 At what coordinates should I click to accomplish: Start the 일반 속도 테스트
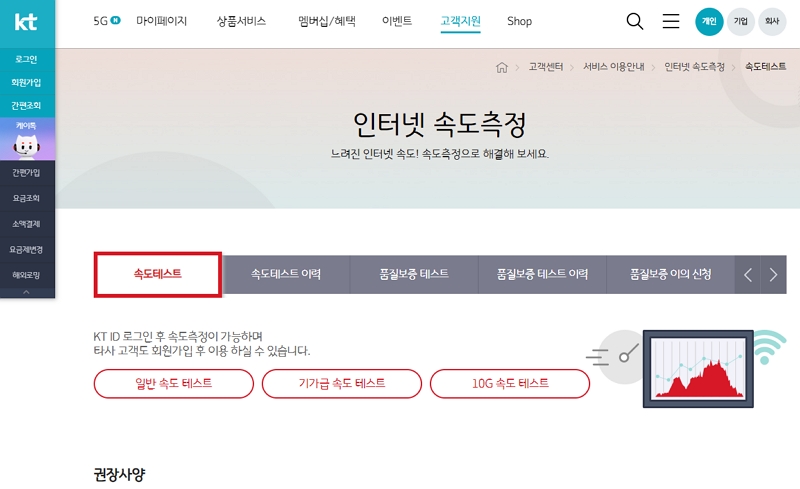click(x=174, y=383)
